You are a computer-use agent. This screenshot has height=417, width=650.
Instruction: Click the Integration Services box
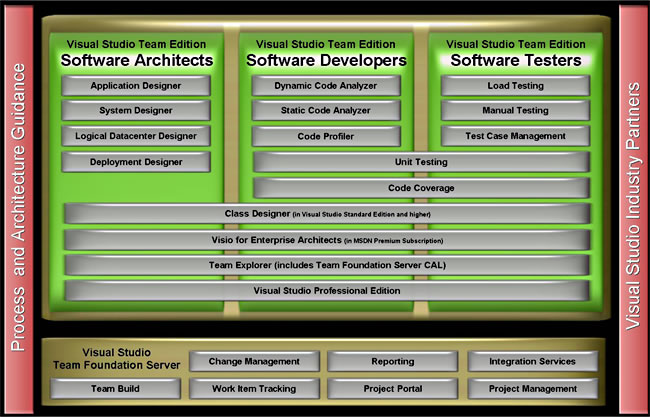[533, 361]
